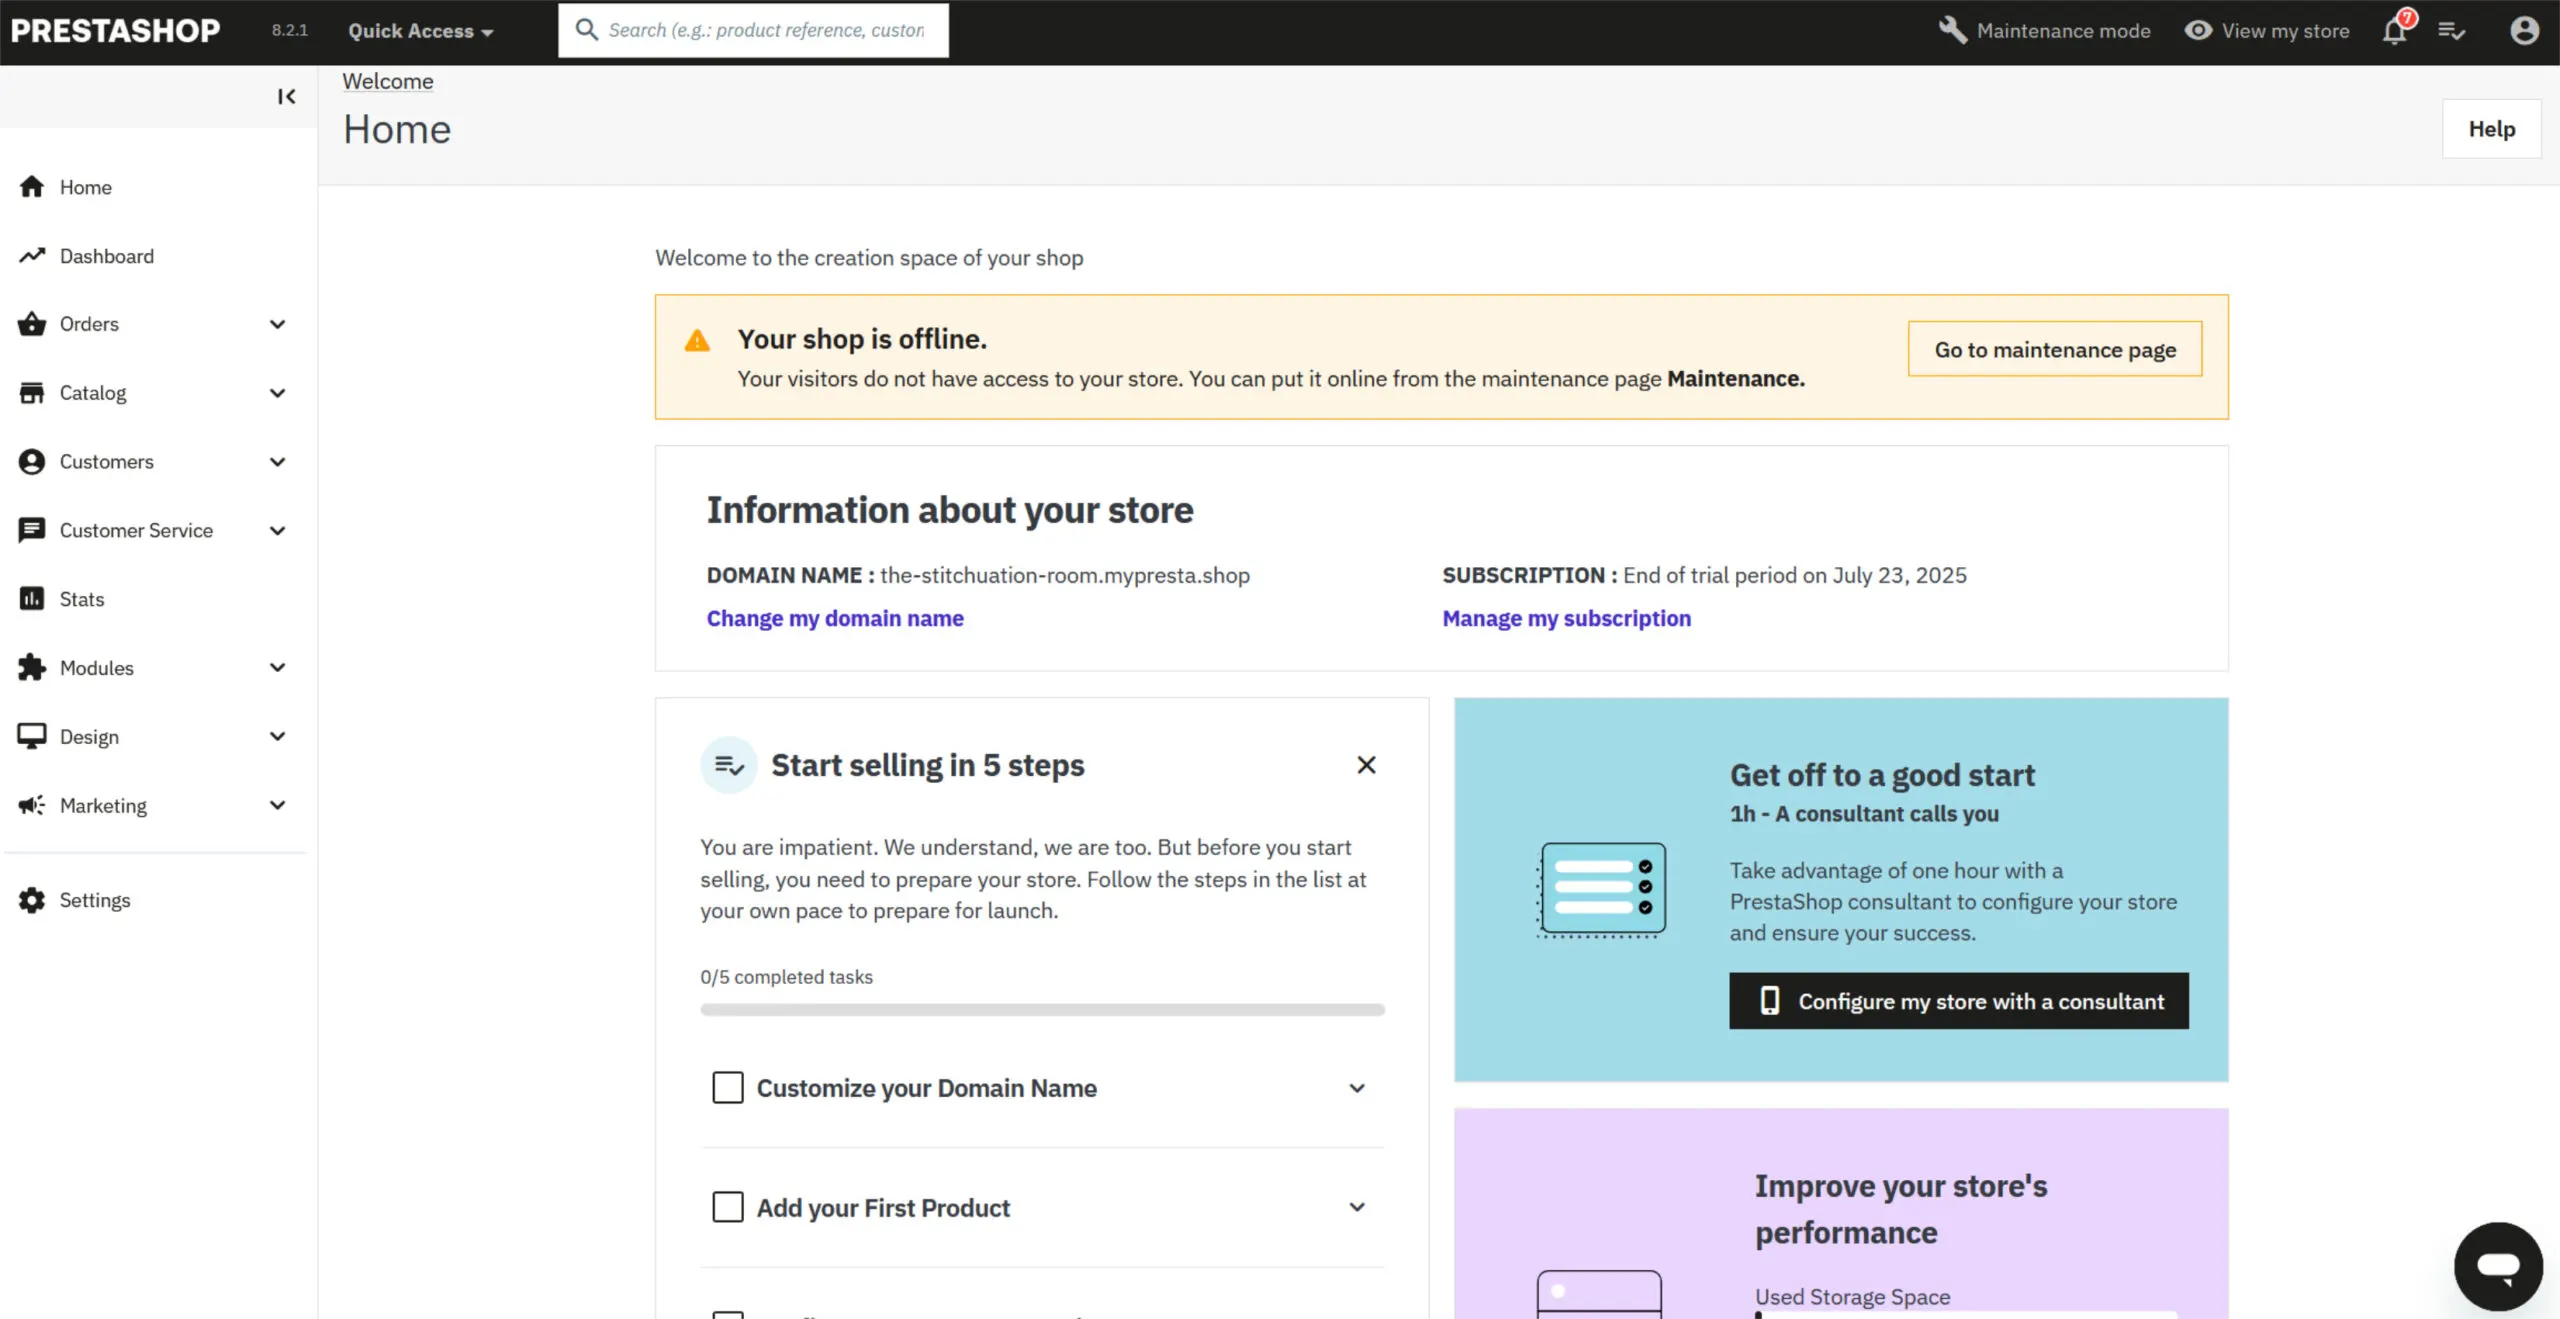Select the Customer Service chat icon
Screen dimensions: 2560x1319
click(32, 530)
